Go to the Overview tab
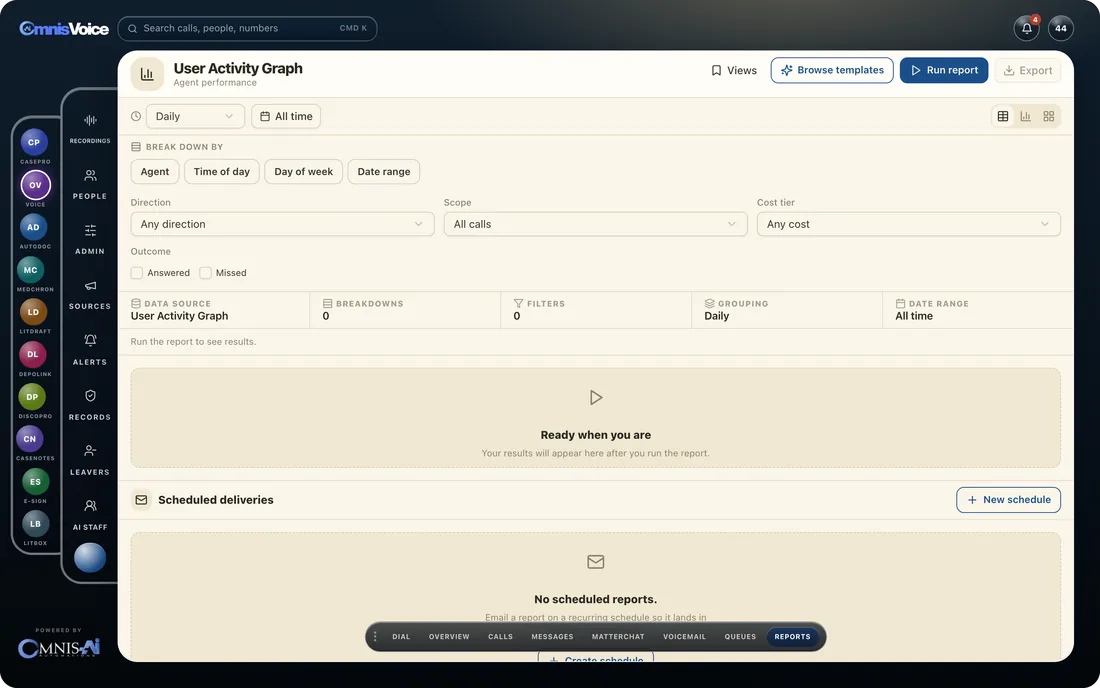The image size is (1100, 688). coord(449,637)
